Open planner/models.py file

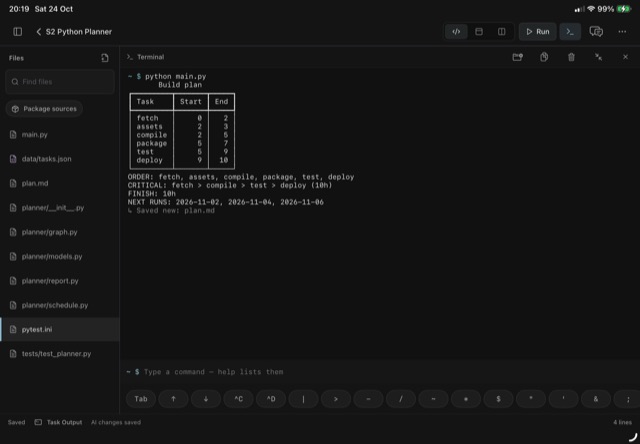point(60,256)
